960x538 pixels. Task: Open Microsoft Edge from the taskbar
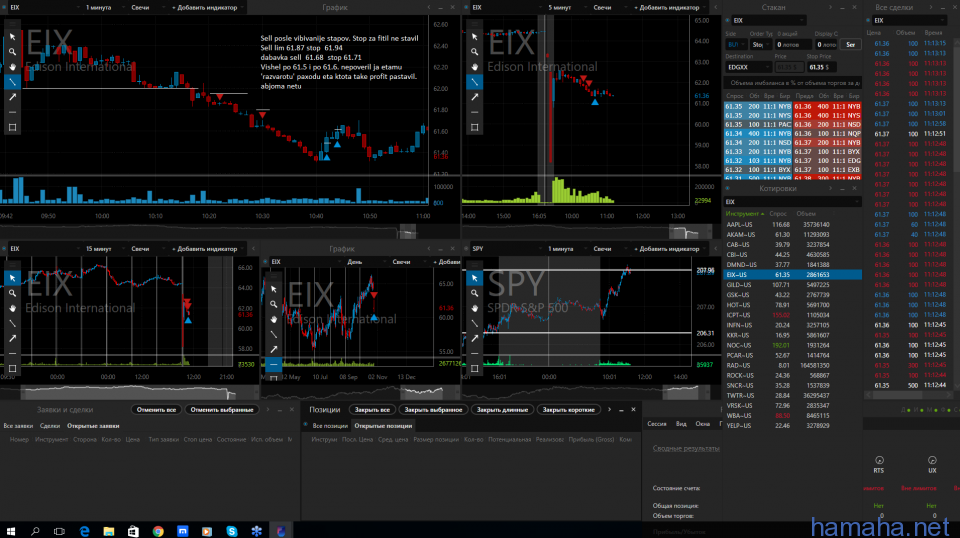pos(84,531)
